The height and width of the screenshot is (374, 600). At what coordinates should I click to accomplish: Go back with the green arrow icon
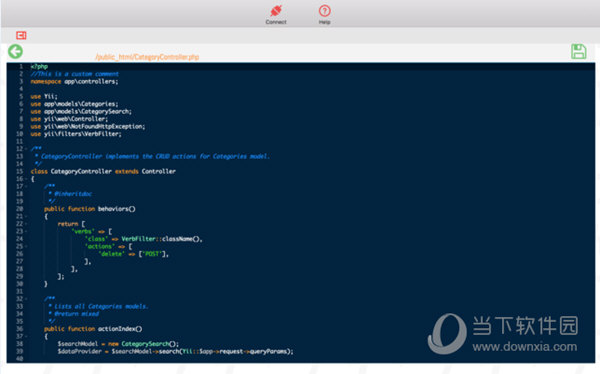[x=16, y=51]
